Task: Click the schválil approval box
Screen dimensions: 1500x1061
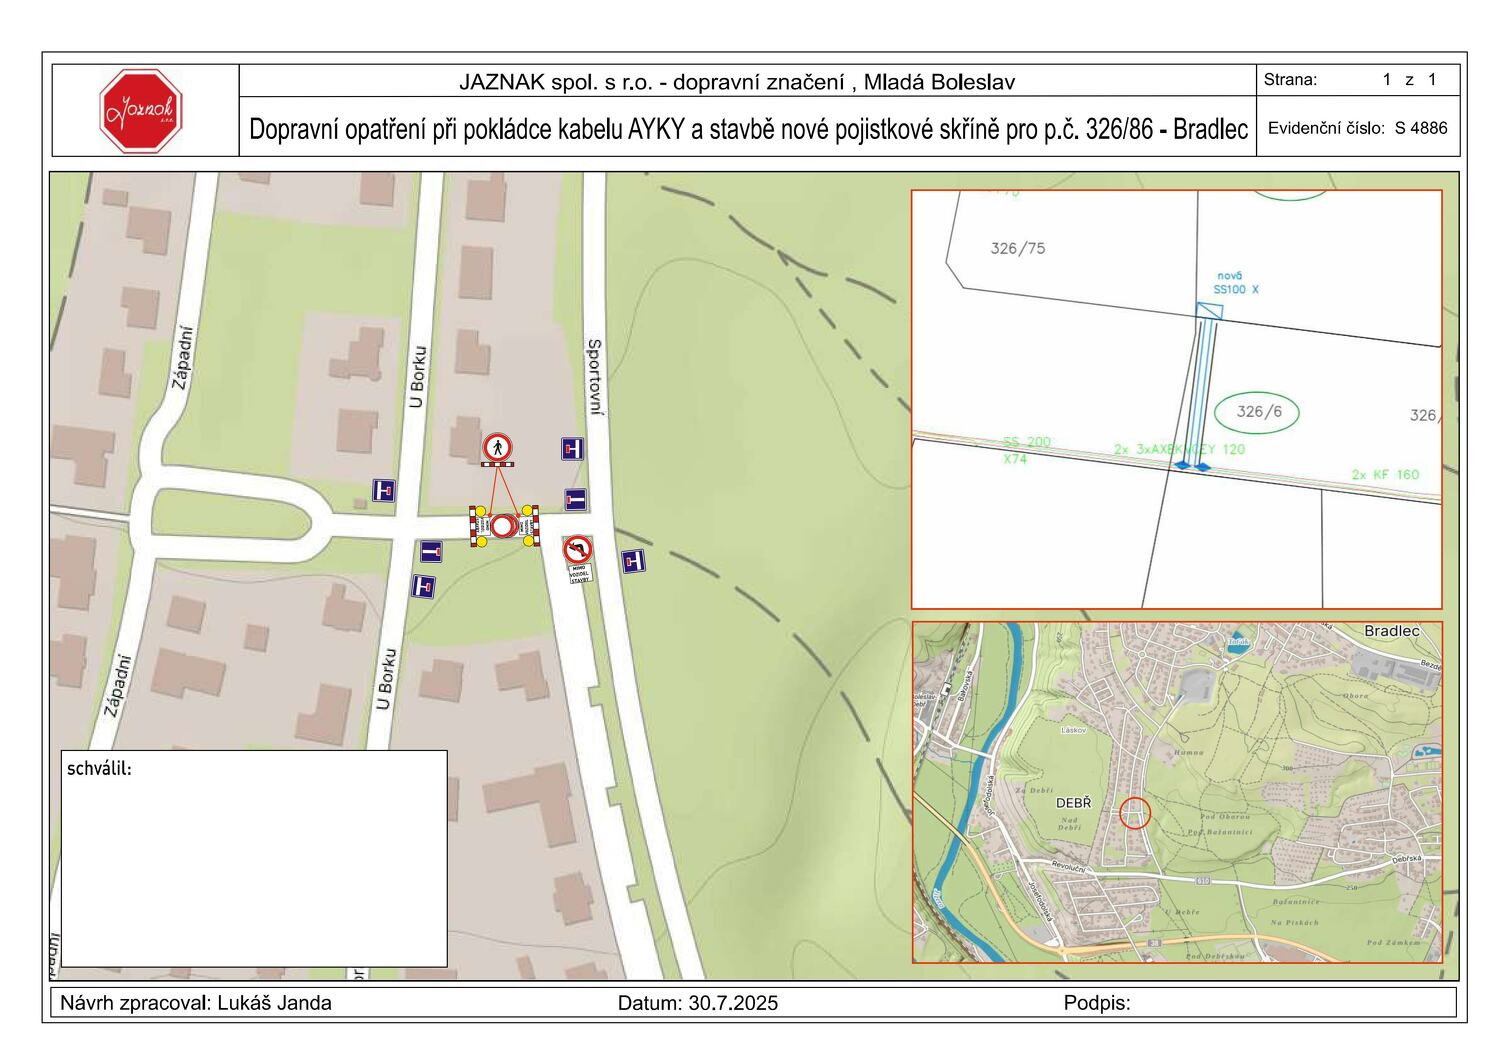Action: tap(254, 858)
